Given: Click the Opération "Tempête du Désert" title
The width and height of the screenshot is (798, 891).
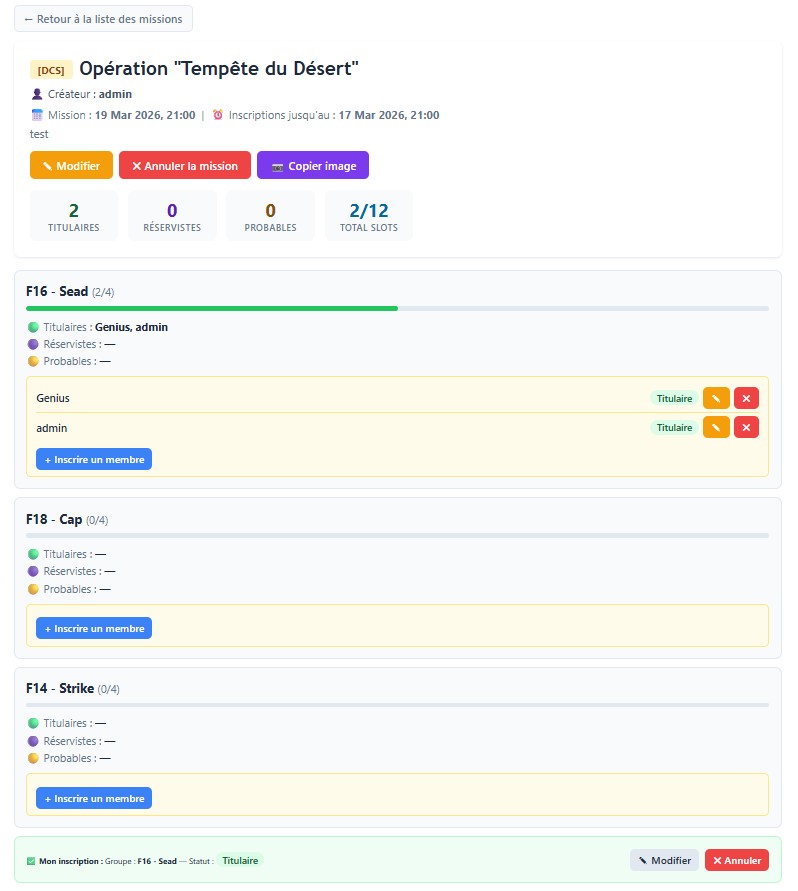Looking at the screenshot, I should tap(219, 69).
